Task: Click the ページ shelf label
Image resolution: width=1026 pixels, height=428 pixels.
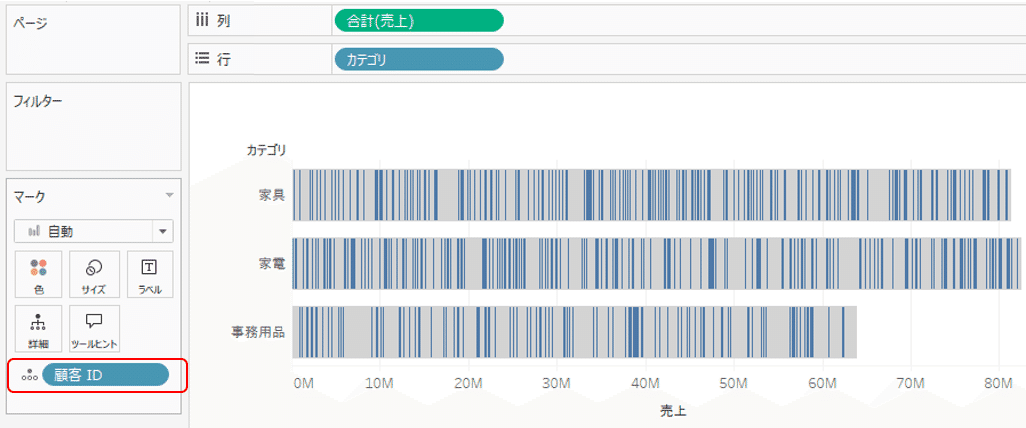Action: (30, 22)
